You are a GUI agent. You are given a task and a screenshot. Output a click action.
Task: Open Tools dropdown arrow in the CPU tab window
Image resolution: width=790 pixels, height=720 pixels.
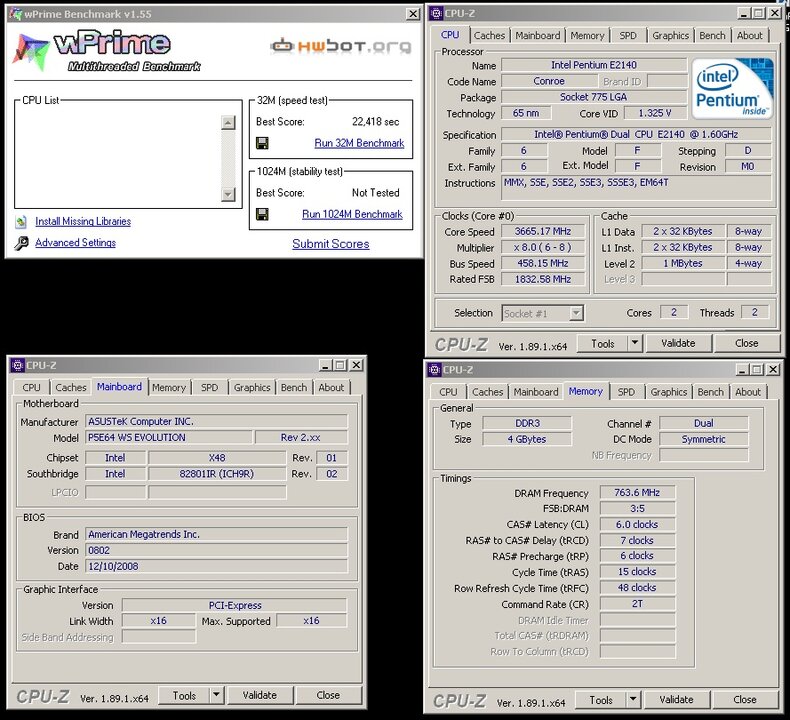635,344
